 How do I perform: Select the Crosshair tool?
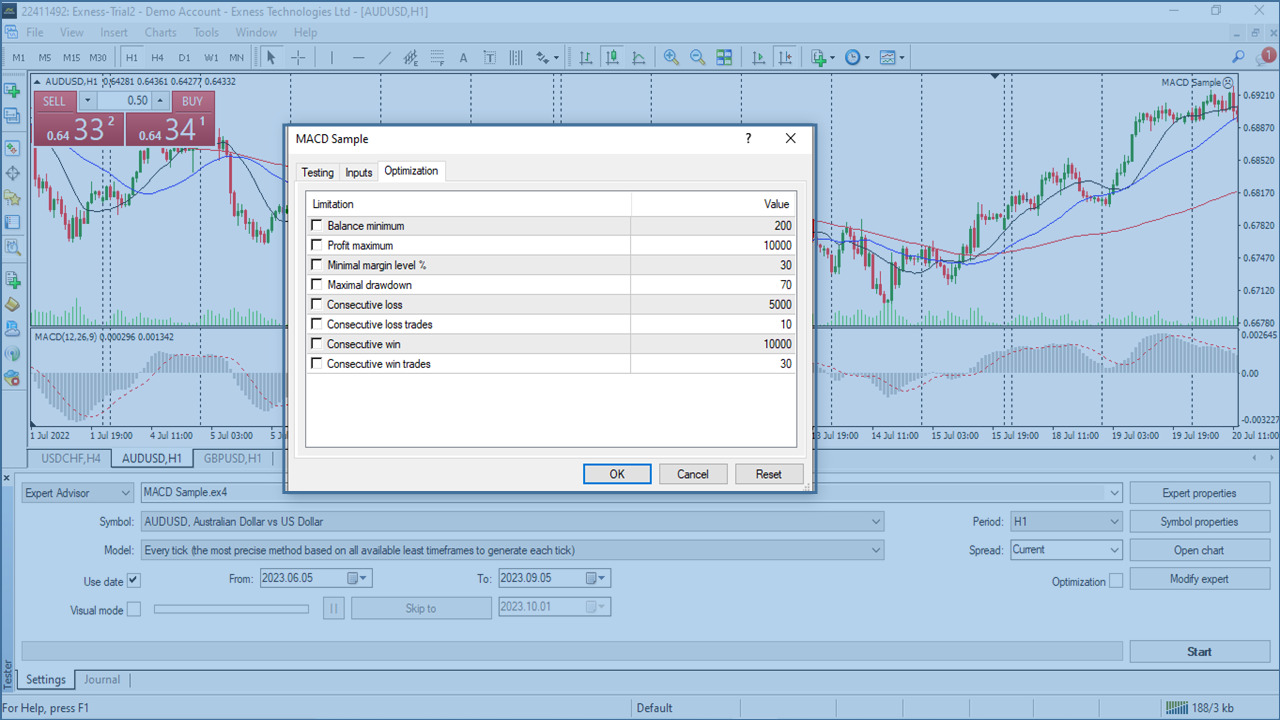pyautogui.click(x=297, y=57)
